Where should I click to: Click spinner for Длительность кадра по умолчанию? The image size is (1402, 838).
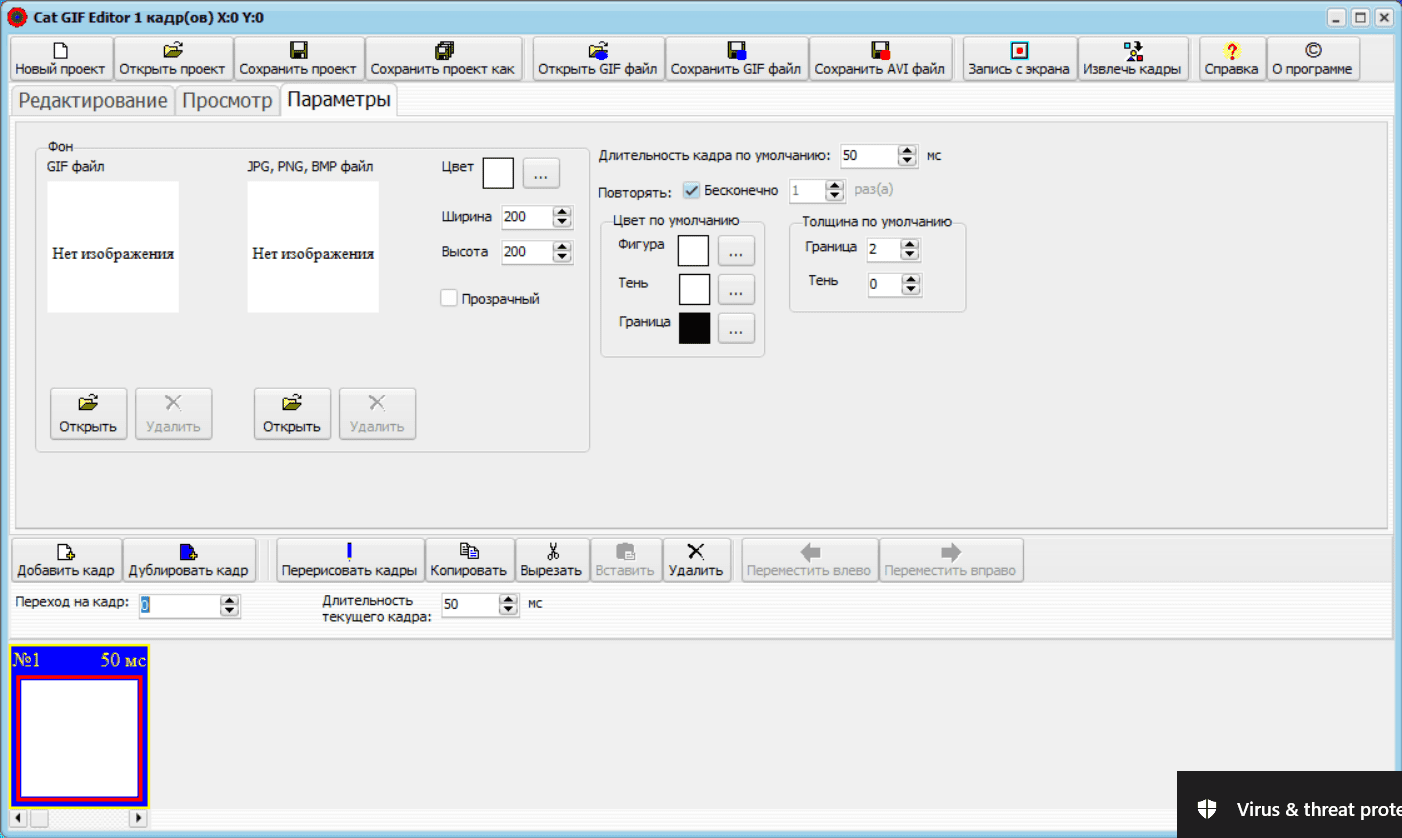[907, 156]
